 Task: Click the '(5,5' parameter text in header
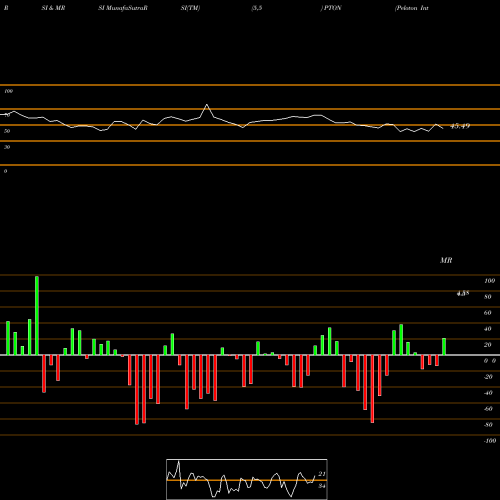click(x=257, y=8)
